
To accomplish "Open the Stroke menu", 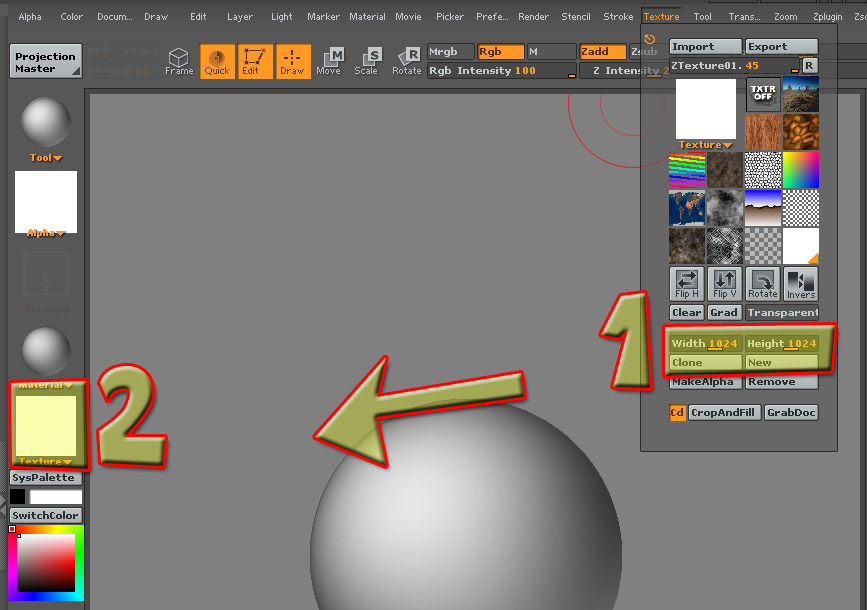I will [618, 17].
